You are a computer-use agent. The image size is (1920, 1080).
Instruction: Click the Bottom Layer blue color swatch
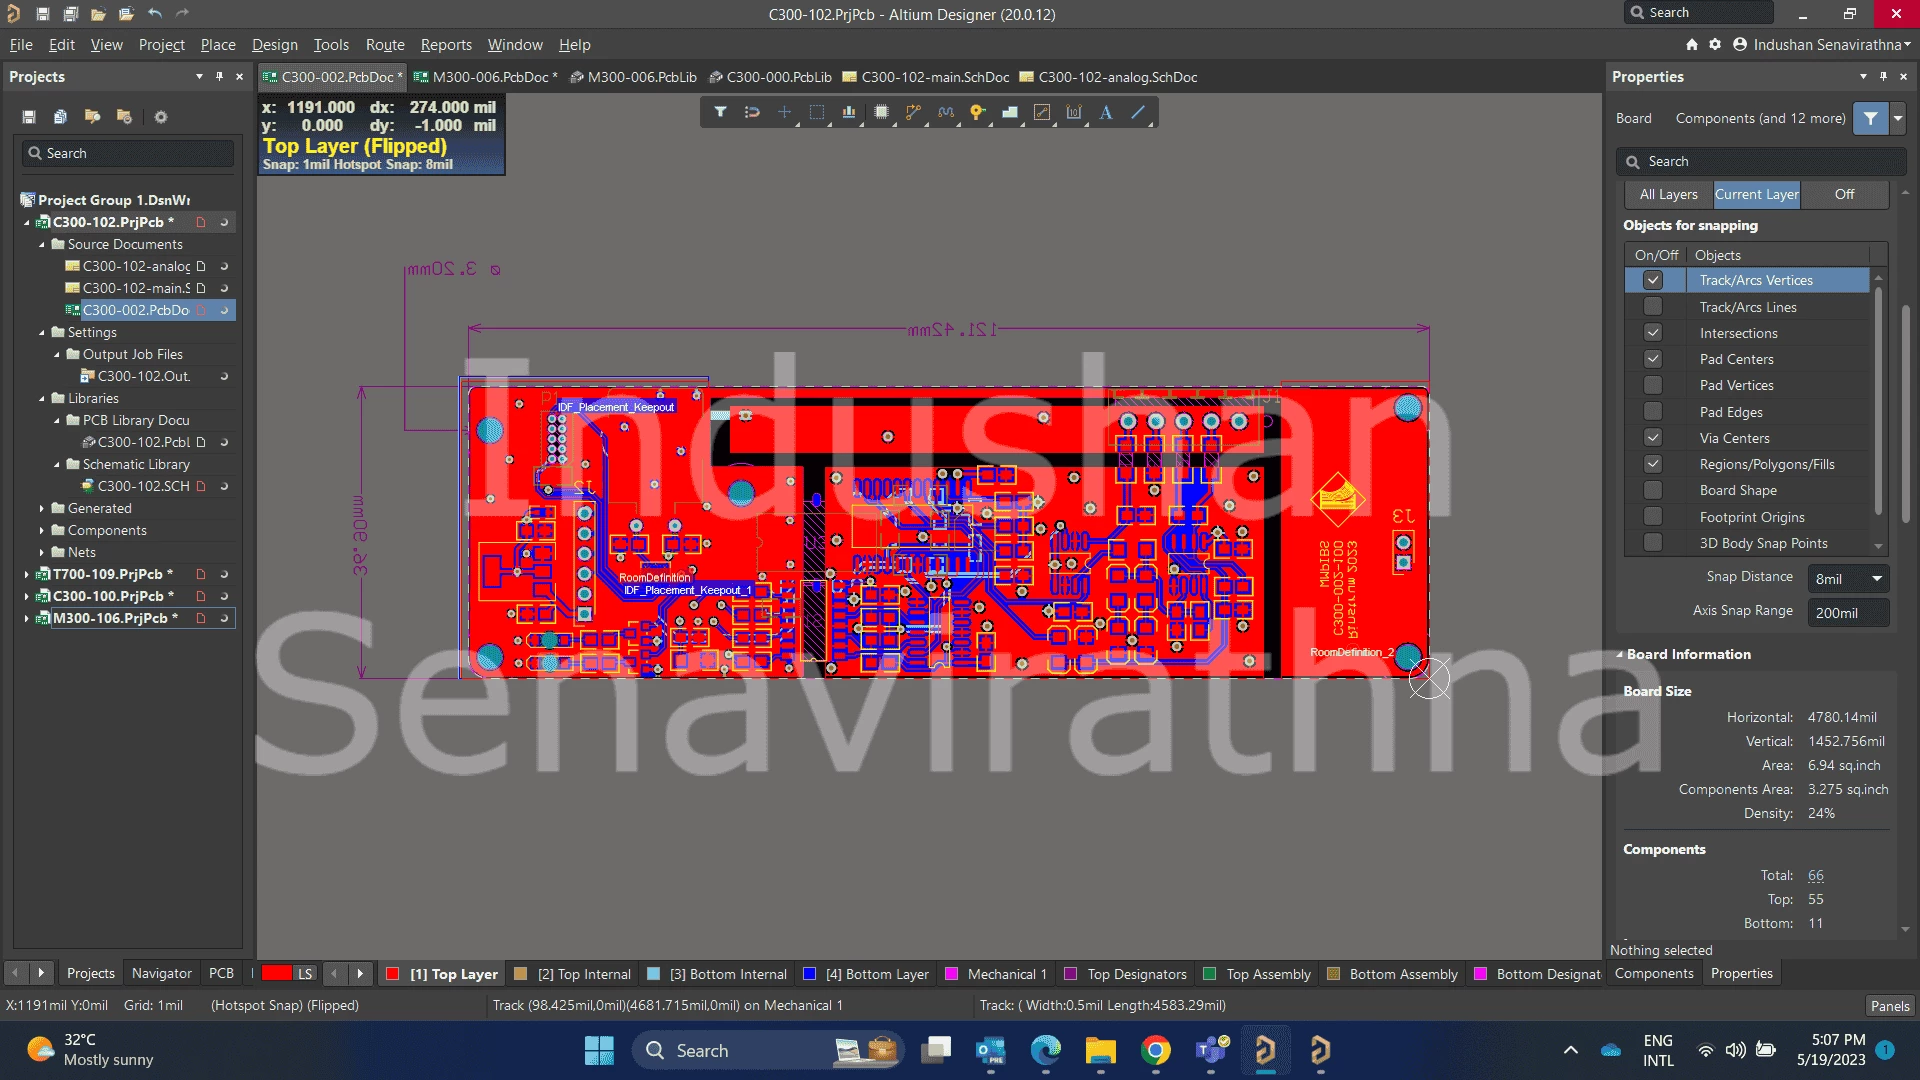(809, 974)
